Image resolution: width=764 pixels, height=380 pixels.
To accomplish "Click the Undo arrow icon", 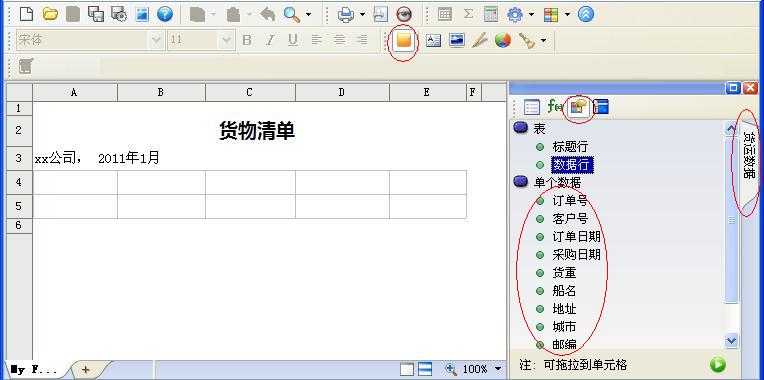I will (267, 15).
